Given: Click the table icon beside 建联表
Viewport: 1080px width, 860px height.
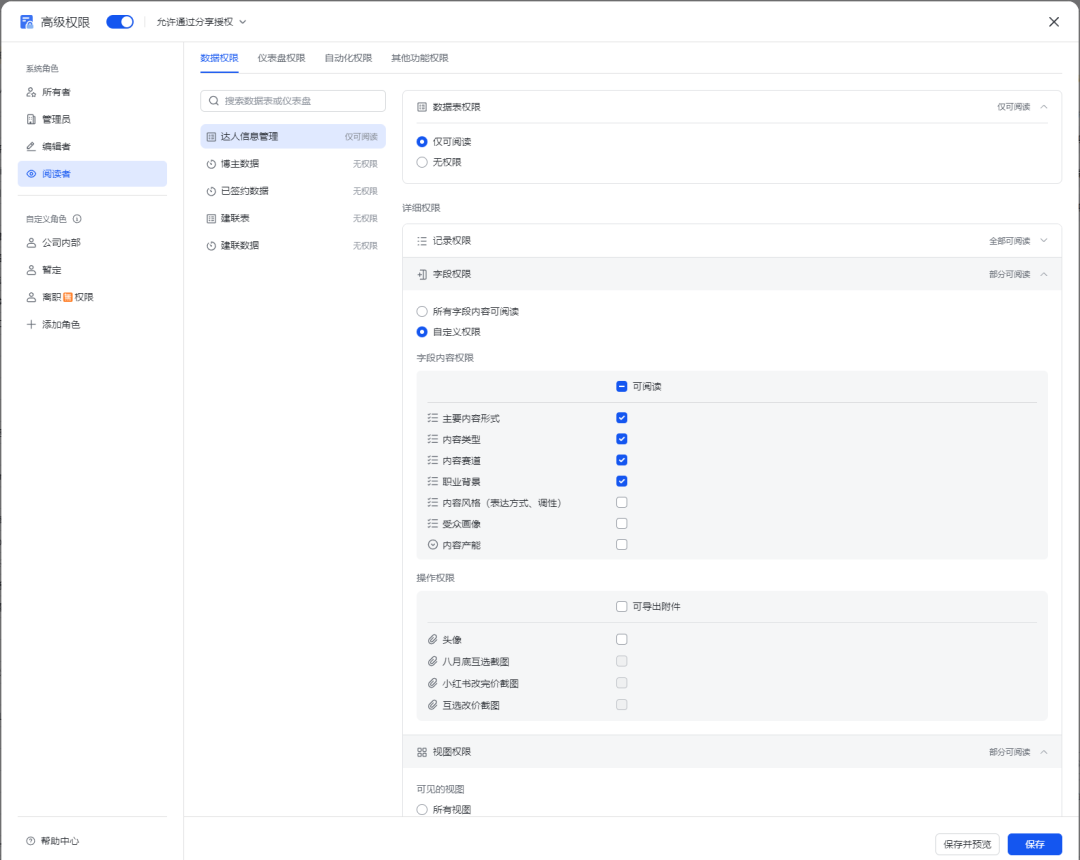Looking at the screenshot, I should pos(211,218).
